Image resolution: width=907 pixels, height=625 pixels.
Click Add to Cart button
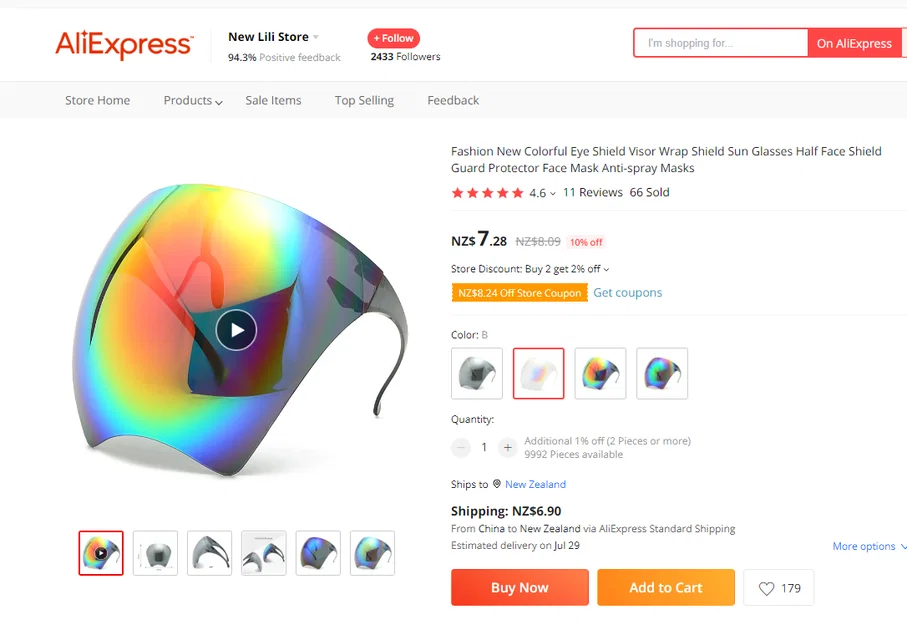click(x=666, y=588)
